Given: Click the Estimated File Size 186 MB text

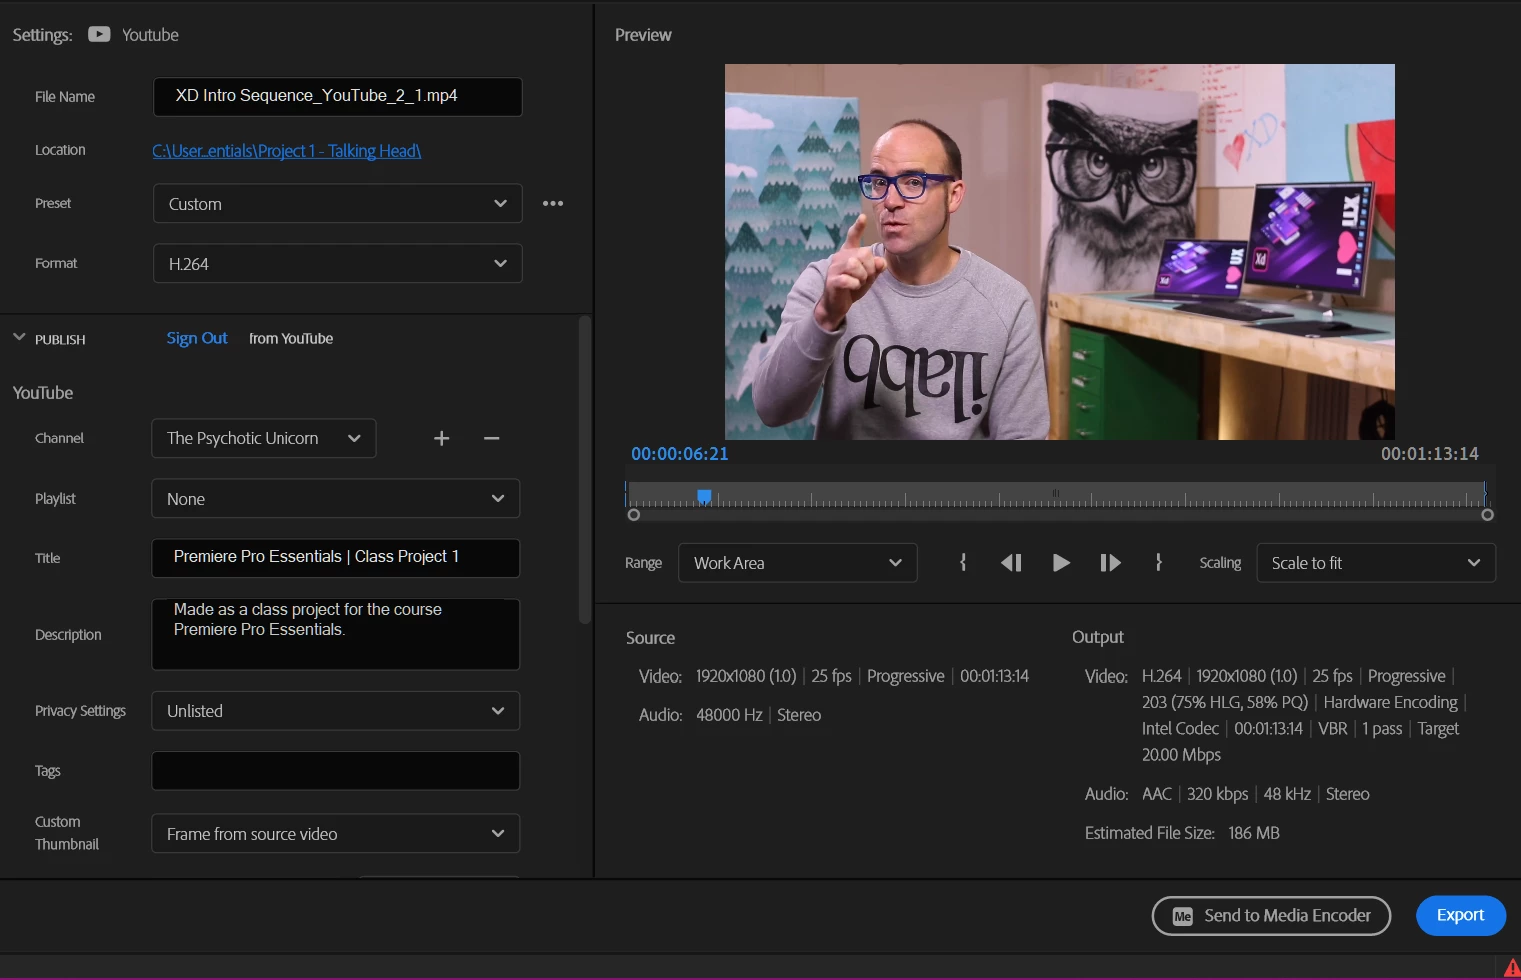Looking at the screenshot, I should 1182,833.
